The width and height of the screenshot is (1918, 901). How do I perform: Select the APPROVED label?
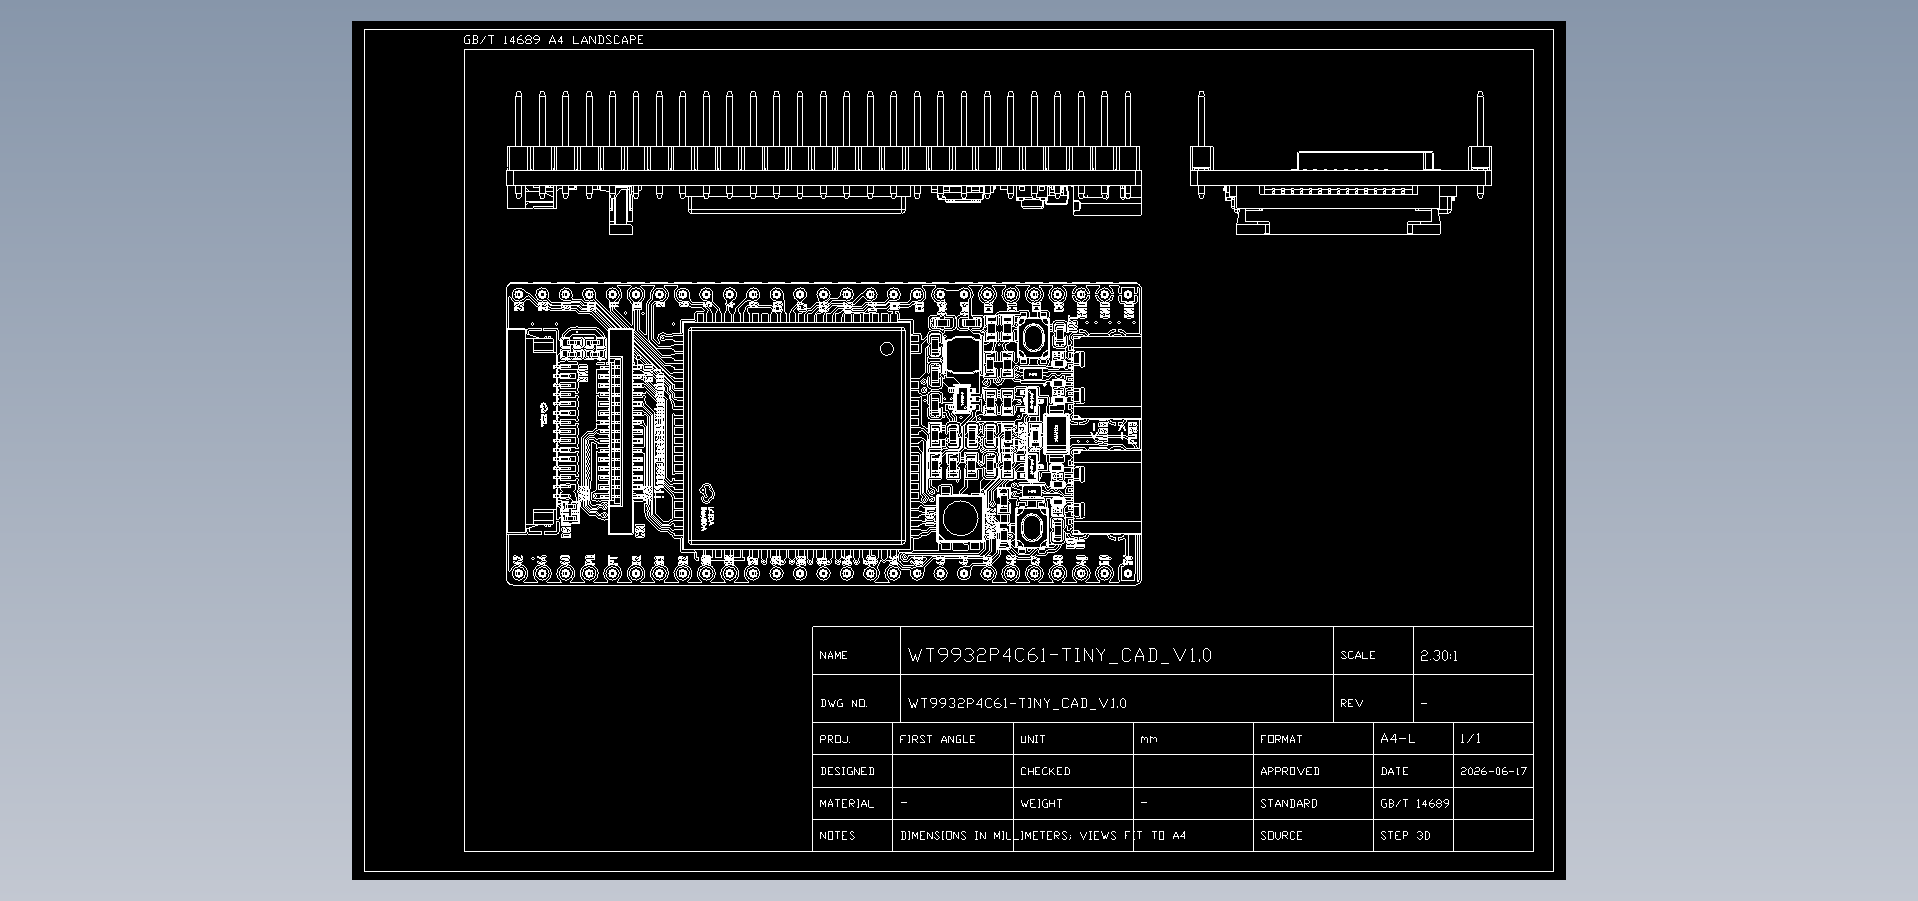tap(1290, 772)
